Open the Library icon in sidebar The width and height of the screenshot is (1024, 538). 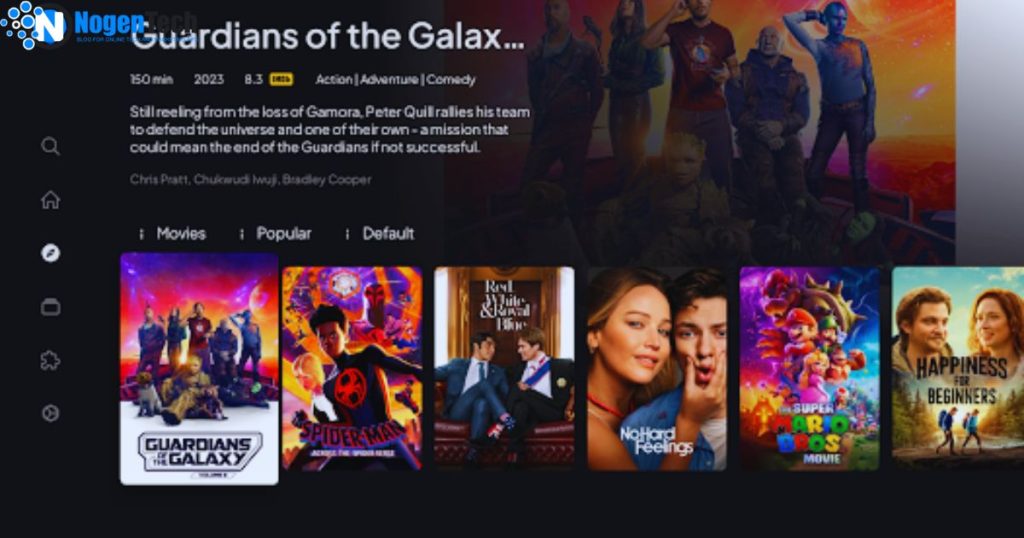click(x=50, y=306)
